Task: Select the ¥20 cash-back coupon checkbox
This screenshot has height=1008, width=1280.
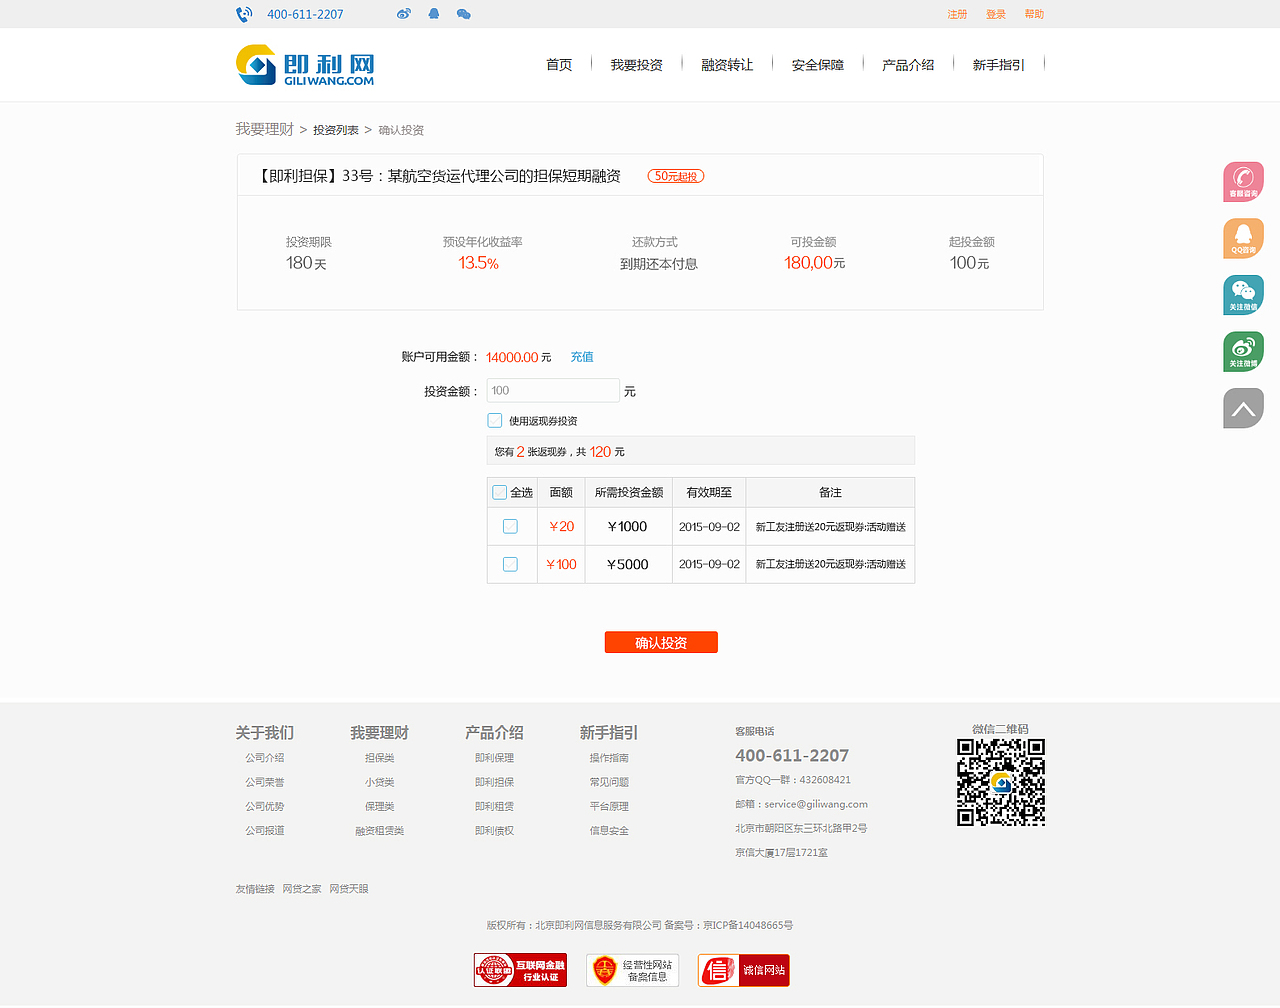Action: [x=511, y=526]
